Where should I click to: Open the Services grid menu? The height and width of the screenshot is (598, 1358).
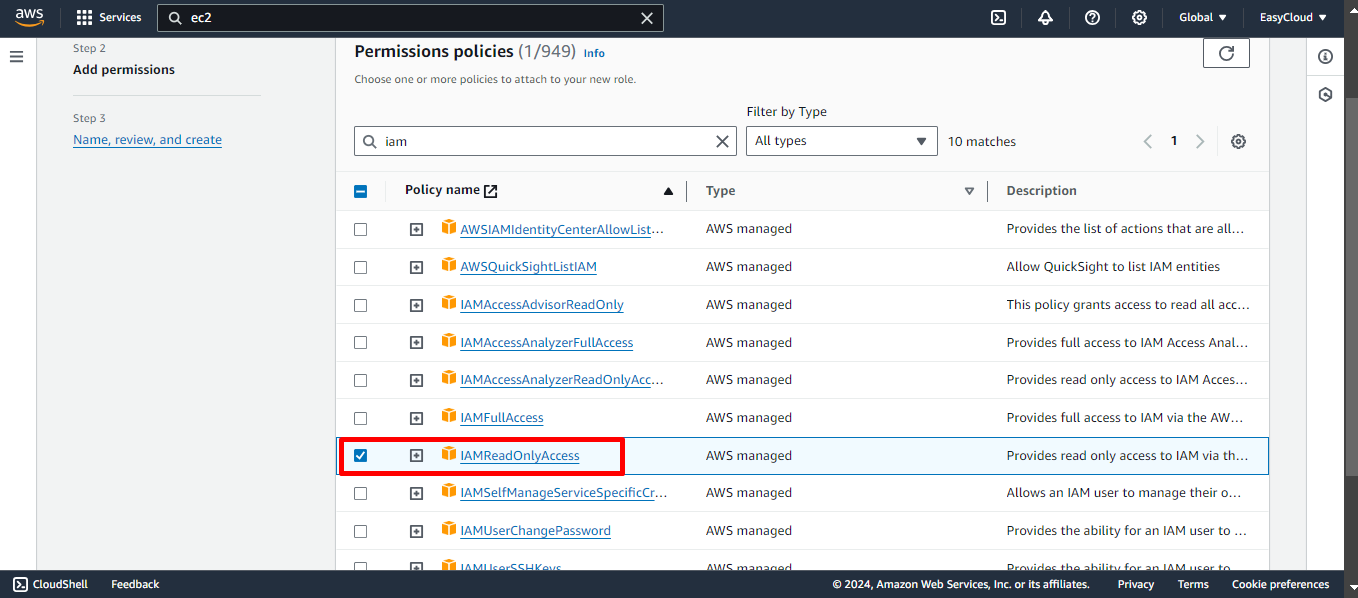click(x=109, y=17)
